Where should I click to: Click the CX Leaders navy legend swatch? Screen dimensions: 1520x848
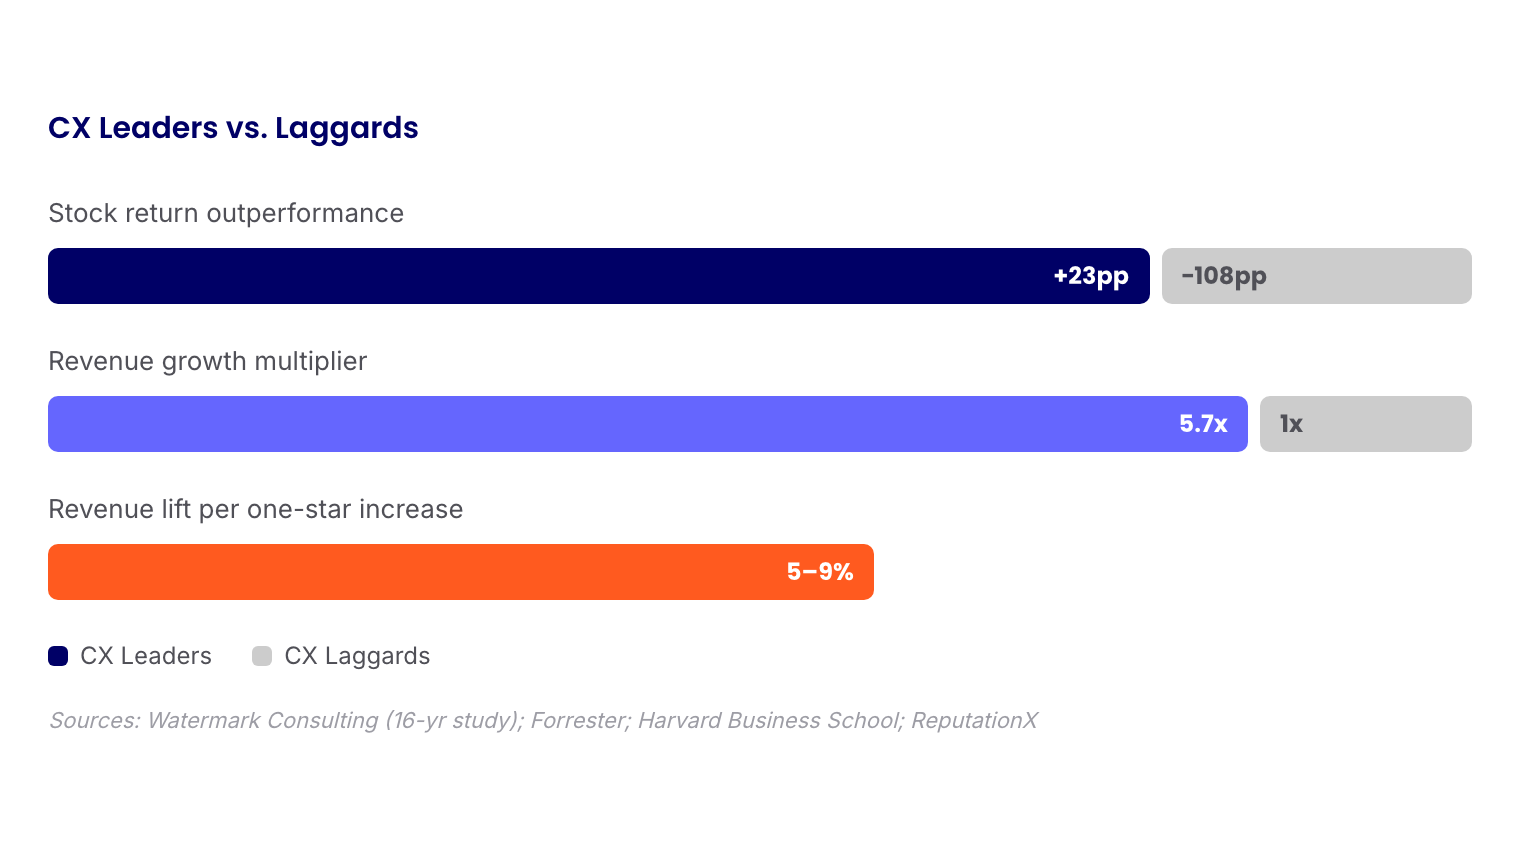[x=58, y=656]
